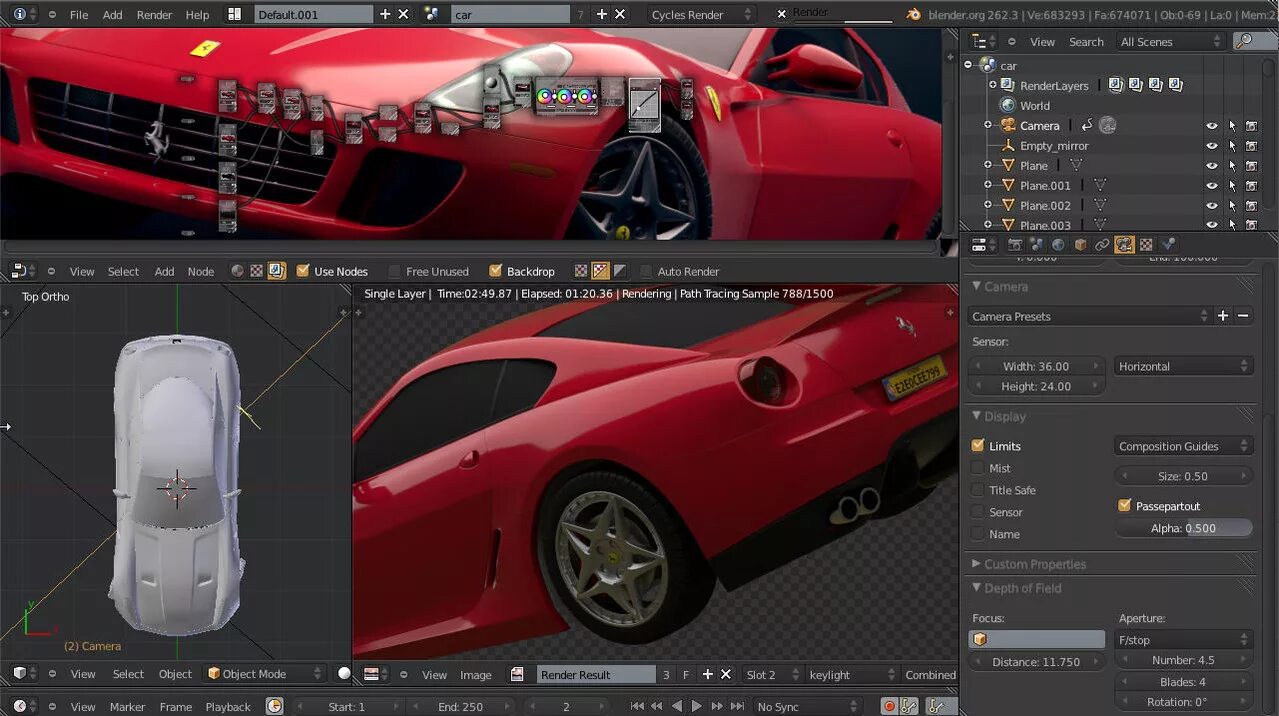
Task: Click the sensor Width 36.00 field
Action: coord(1036,366)
